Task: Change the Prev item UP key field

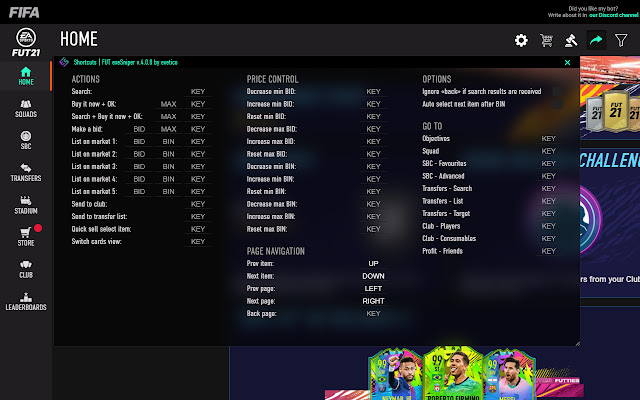Action: pyautogui.click(x=373, y=264)
